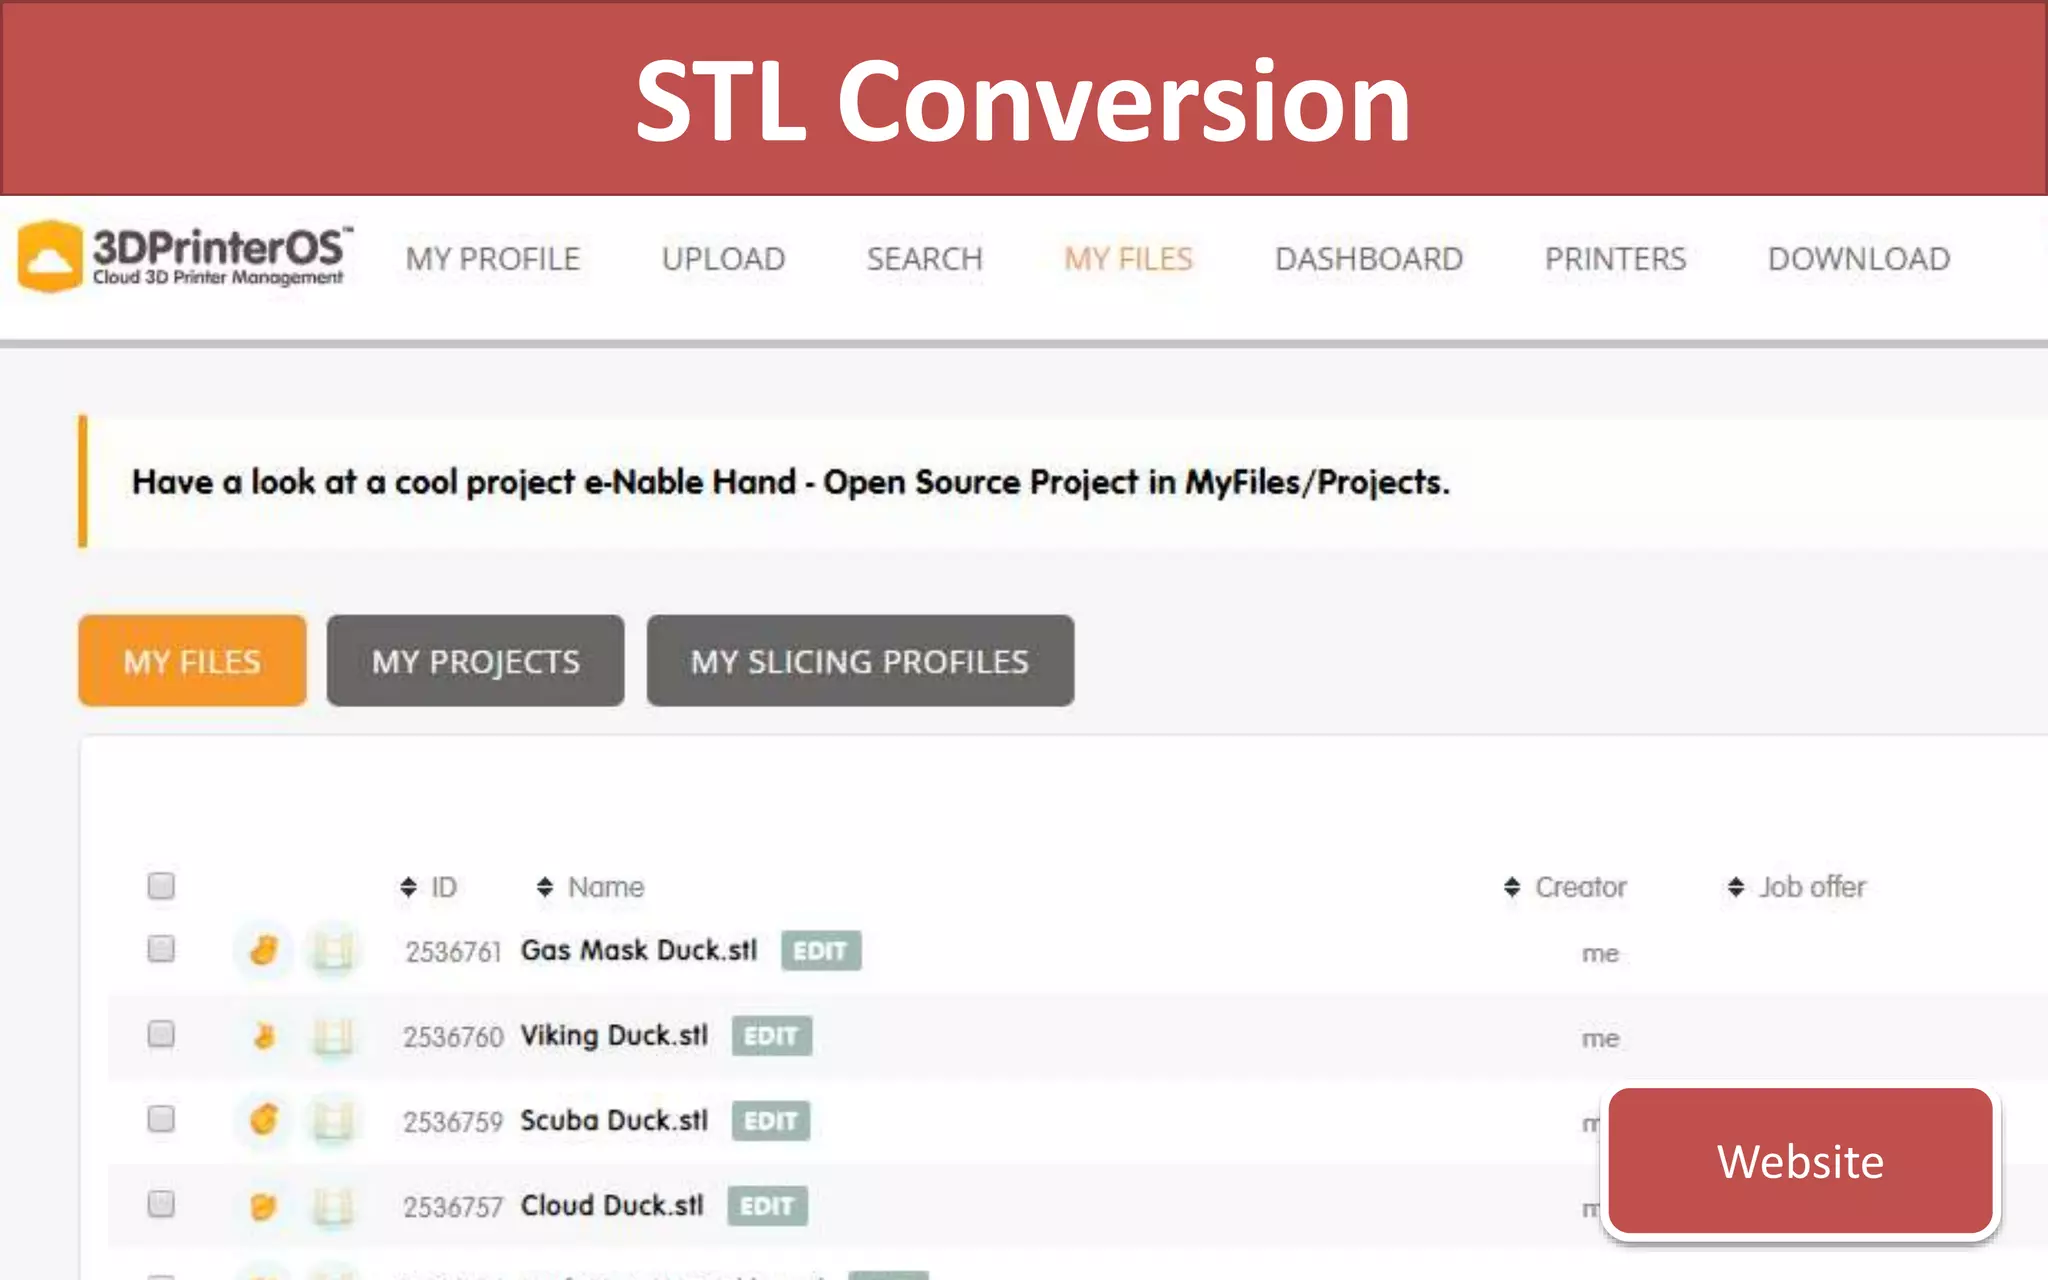Open DASHBOARD in the top navigation
Viewport: 2048px width, 1280px height.
1369,259
